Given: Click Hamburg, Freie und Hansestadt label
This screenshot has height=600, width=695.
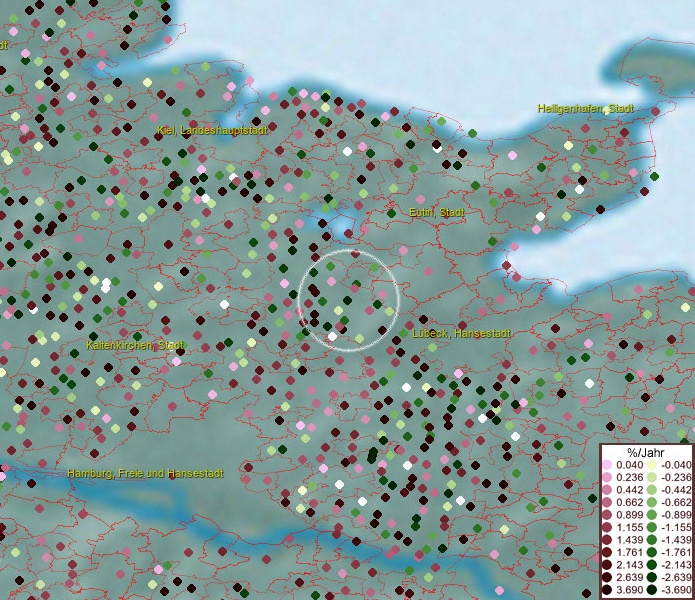Looking at the screenshot, I should pos(145,473).
